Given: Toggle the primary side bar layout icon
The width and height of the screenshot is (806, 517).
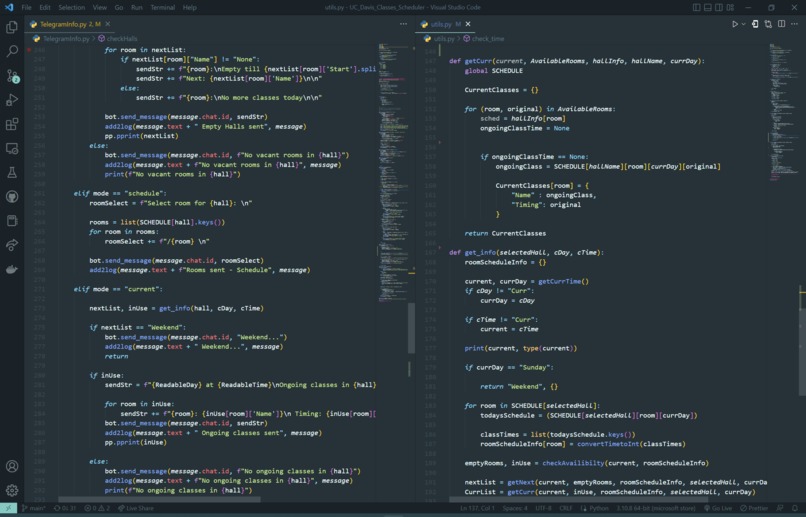Looking at the screenshot, I should click(x=697, y=7).
